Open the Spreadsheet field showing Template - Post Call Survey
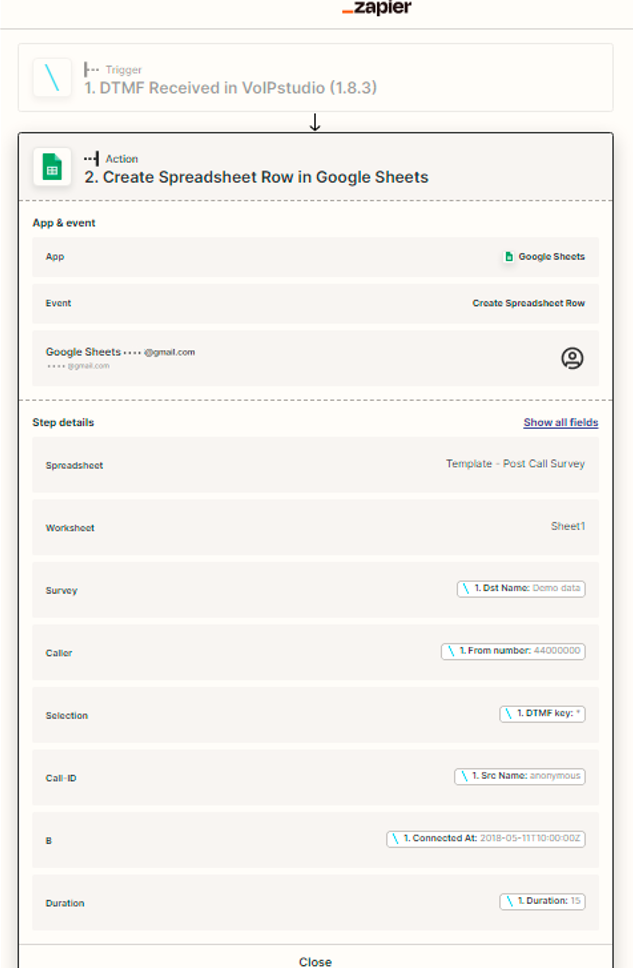Image resolution: width=633 pixels, height=968 pixels. pos(315,465)
